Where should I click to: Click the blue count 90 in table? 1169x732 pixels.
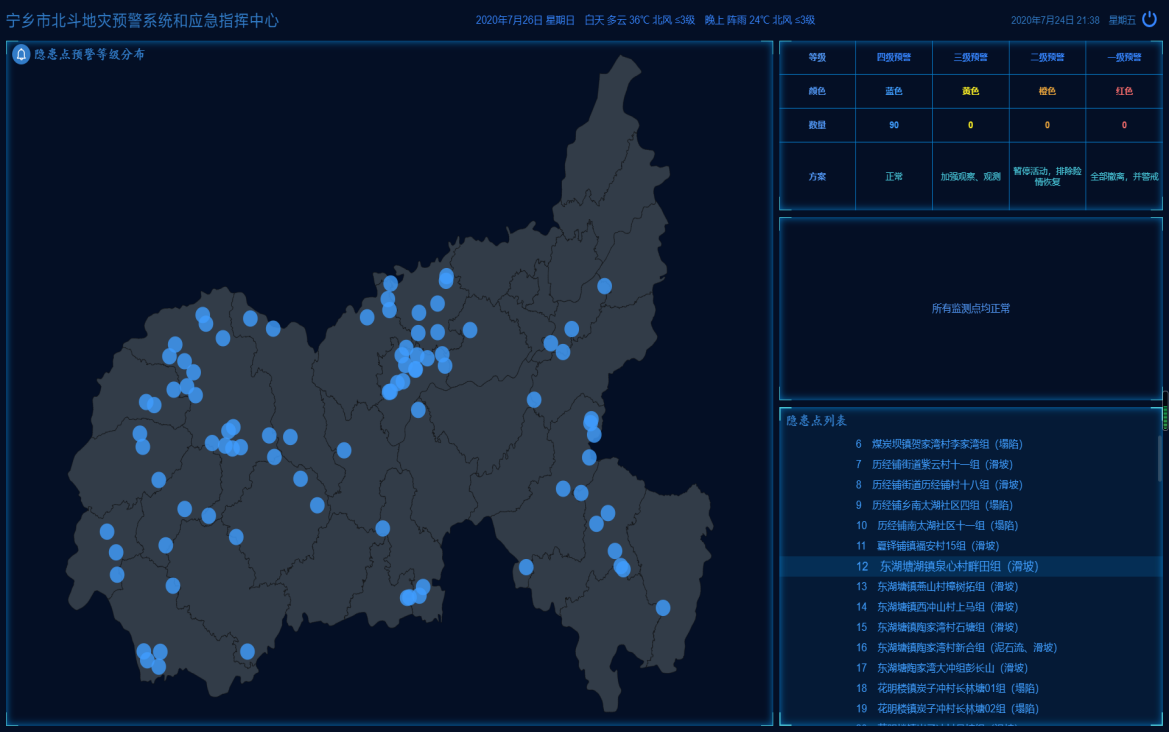tap(894, 125)
